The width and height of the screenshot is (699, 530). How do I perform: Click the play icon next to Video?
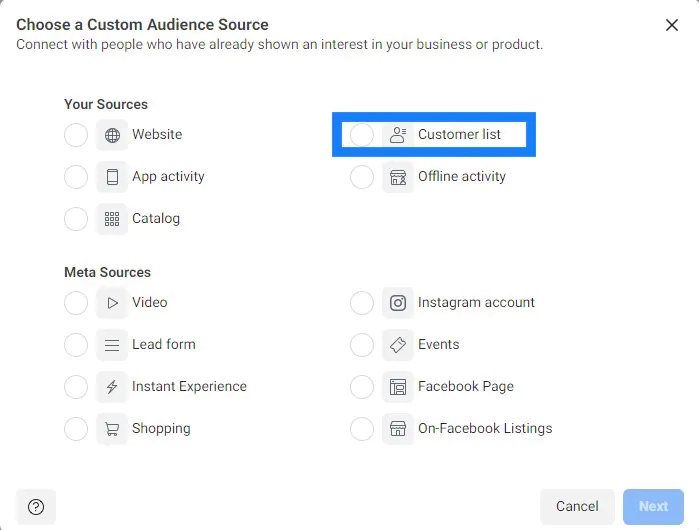112,303
